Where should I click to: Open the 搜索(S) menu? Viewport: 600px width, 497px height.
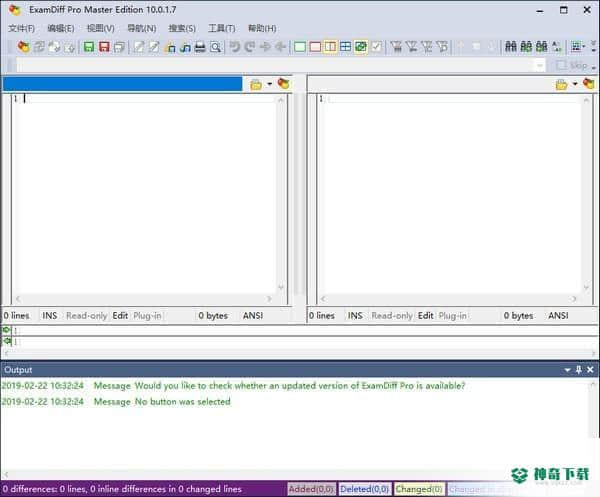(182, 28)
